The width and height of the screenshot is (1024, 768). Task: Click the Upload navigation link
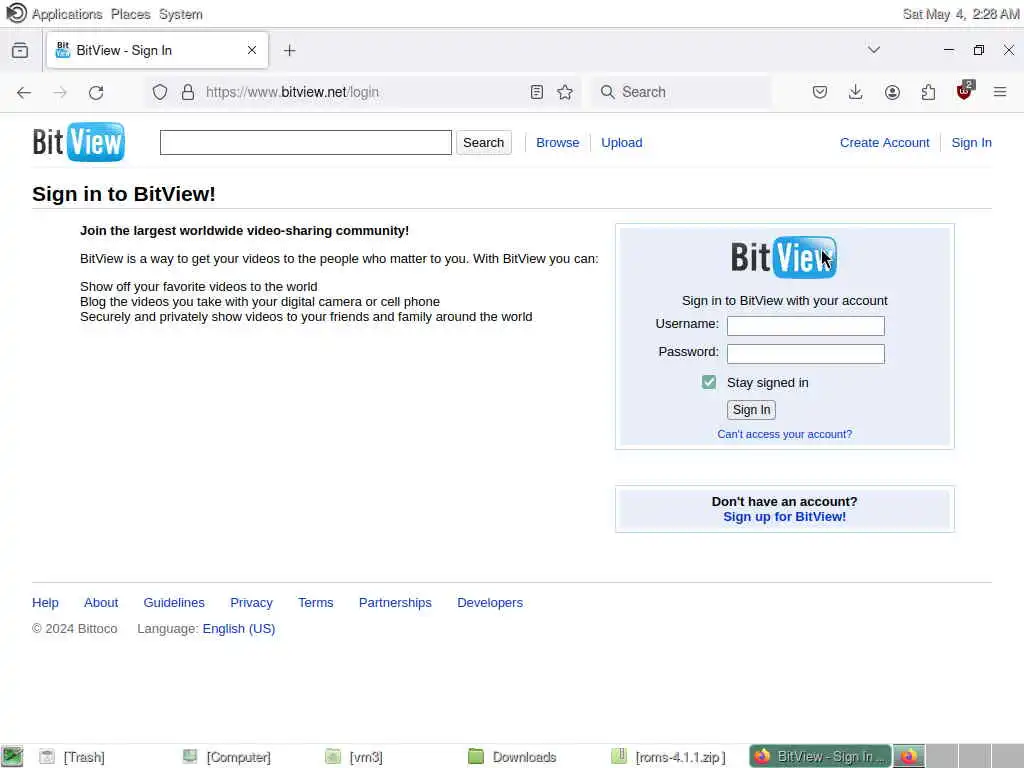tap(622, 142)
